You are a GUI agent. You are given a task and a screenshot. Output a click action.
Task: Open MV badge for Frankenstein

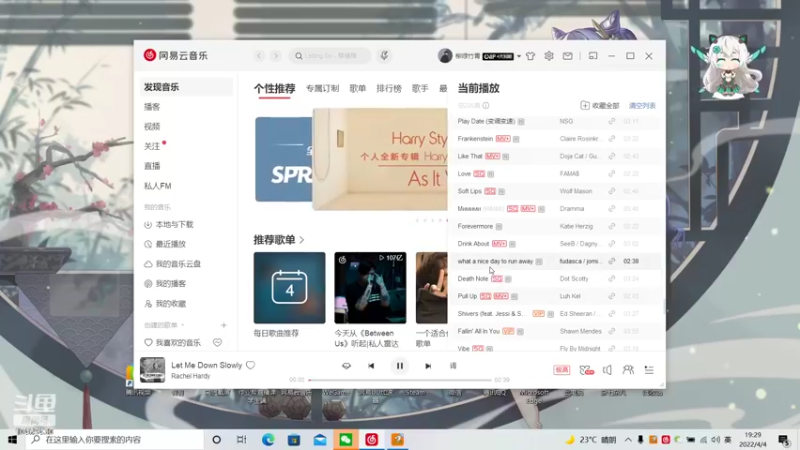click(503, 139)
